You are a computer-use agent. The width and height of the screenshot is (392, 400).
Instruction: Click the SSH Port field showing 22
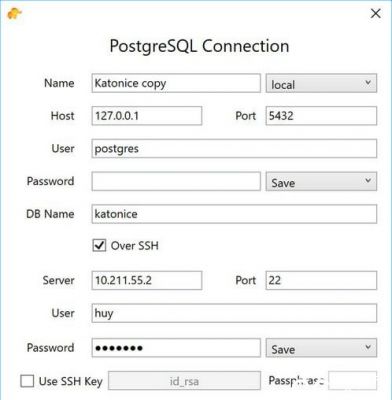click(321, 280)
